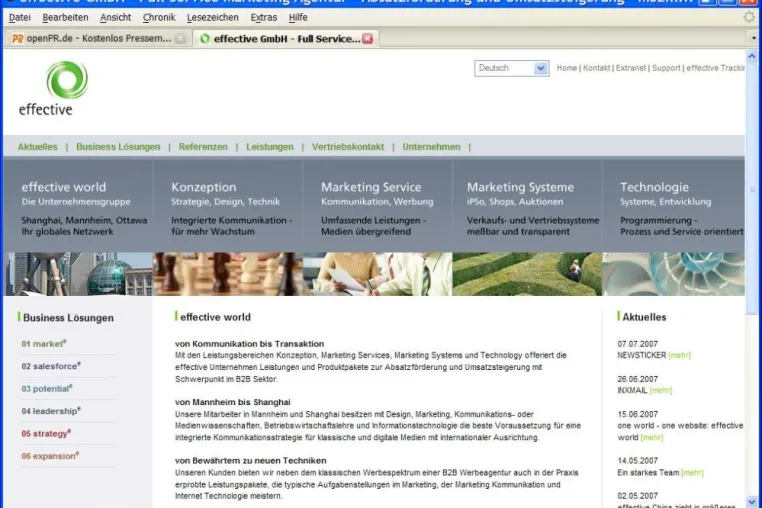Open the Hilfe menu

coord(298,18)
